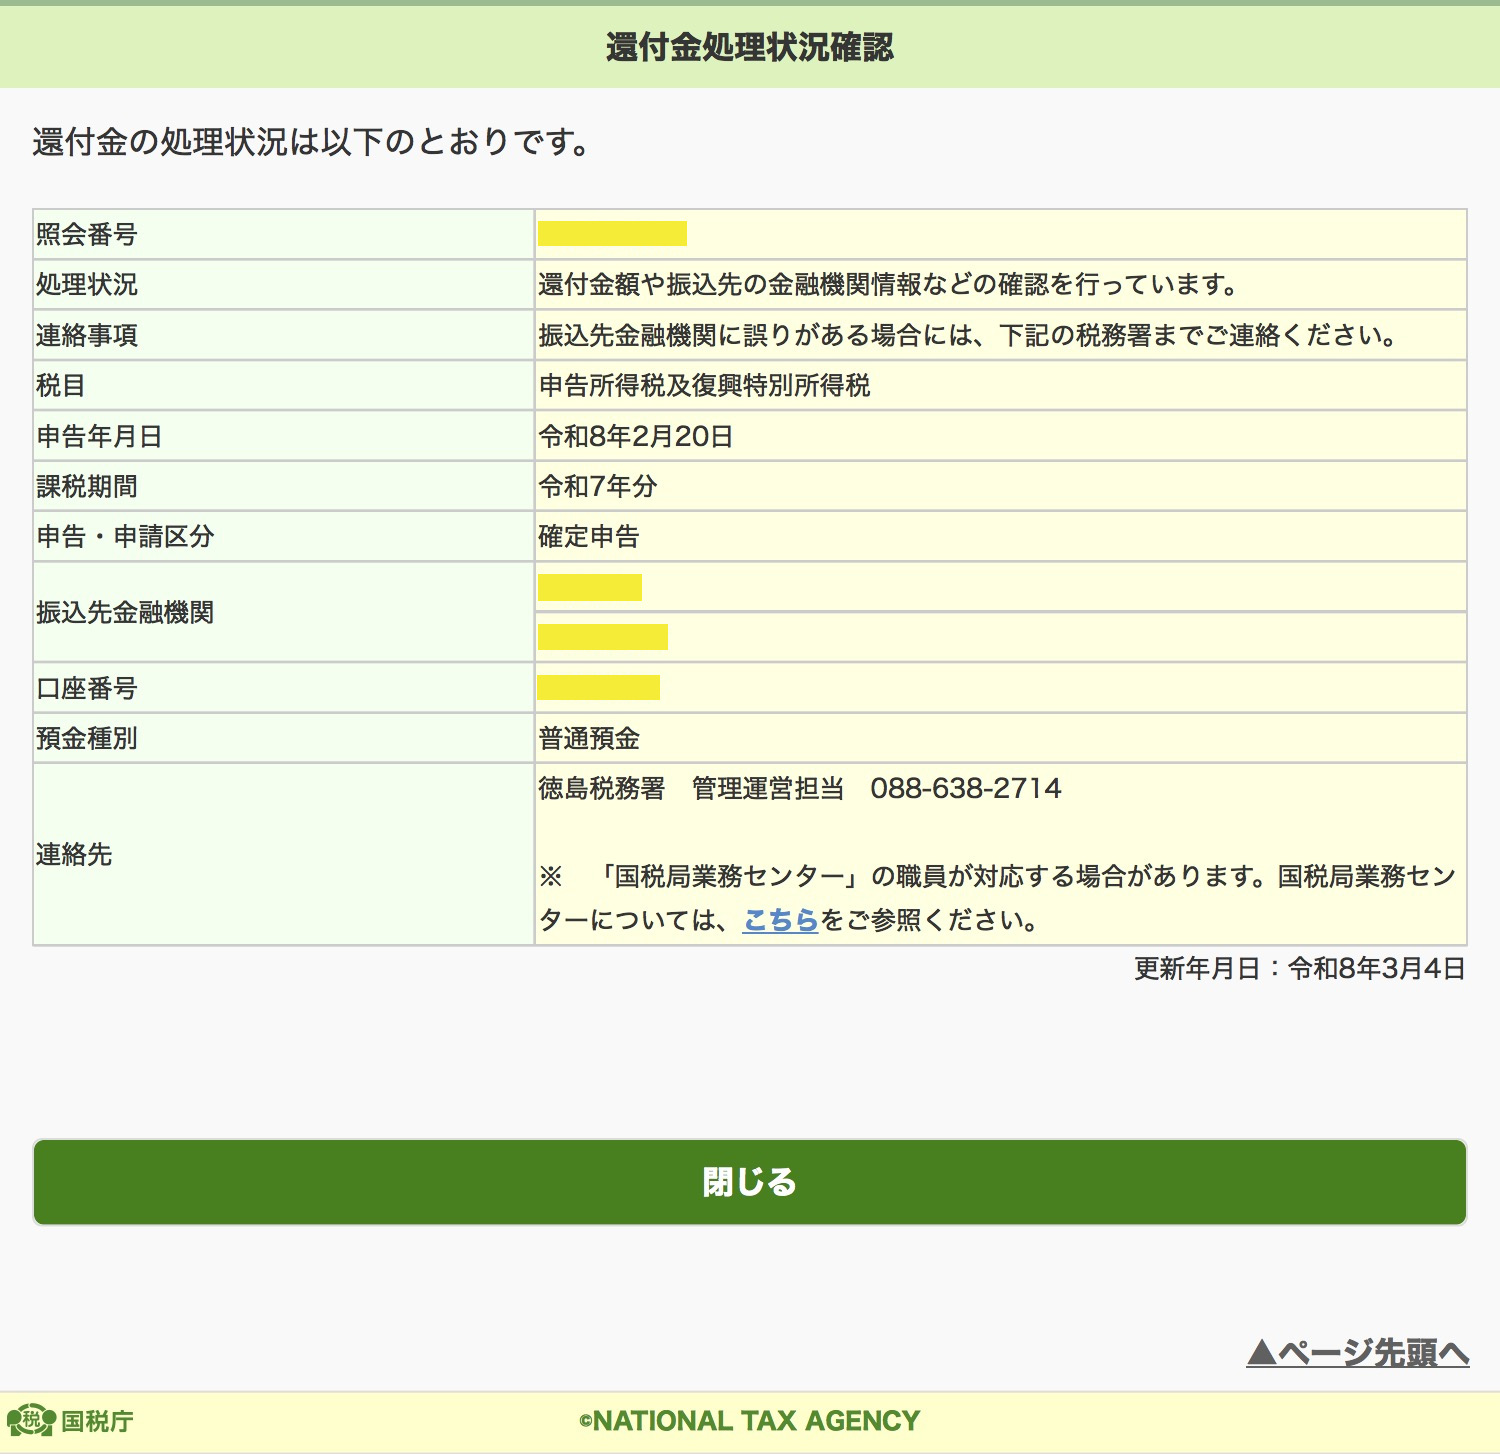Click the first highlighted 振込先金融機関 value
The width and height of the screenshot is (1500, 1454).
589,588
